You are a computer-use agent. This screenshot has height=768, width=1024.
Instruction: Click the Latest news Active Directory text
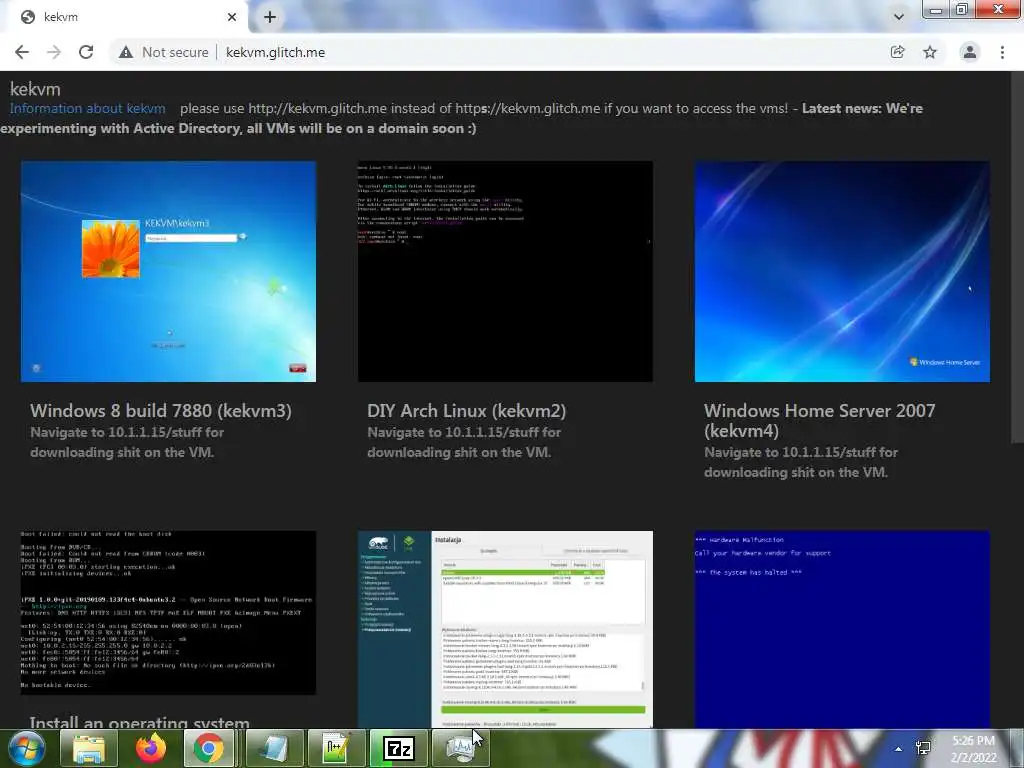click(462, 118)
